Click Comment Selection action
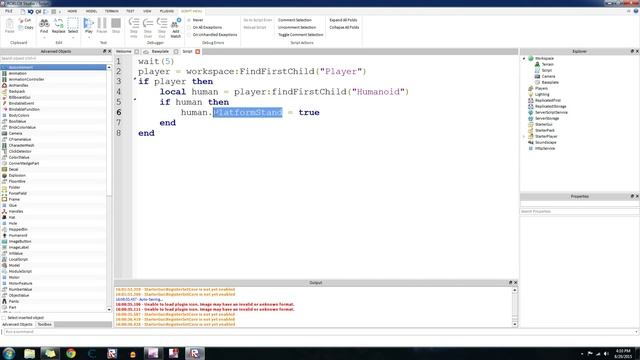 pyautogui.click(x=295, y=20)
